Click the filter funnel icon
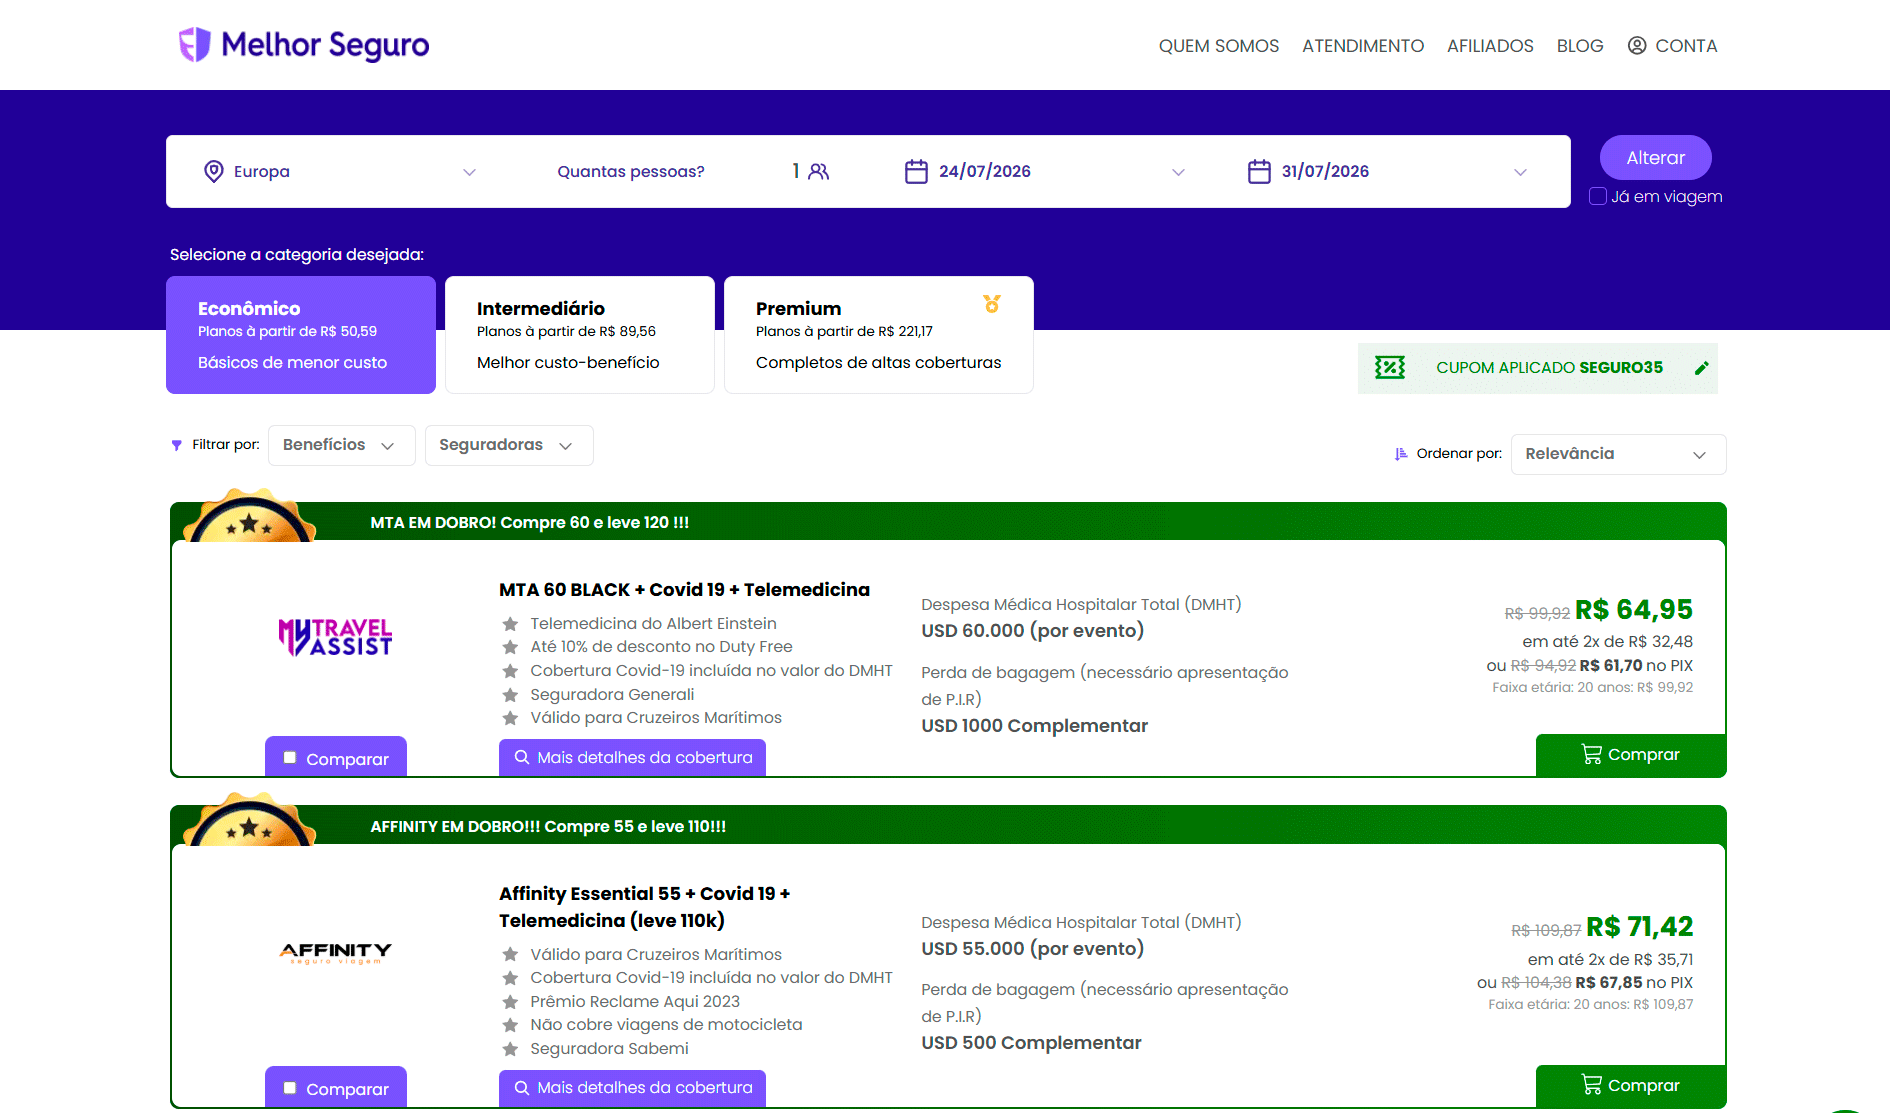This screenshot has width=1890, height=1113. point(177,445)
